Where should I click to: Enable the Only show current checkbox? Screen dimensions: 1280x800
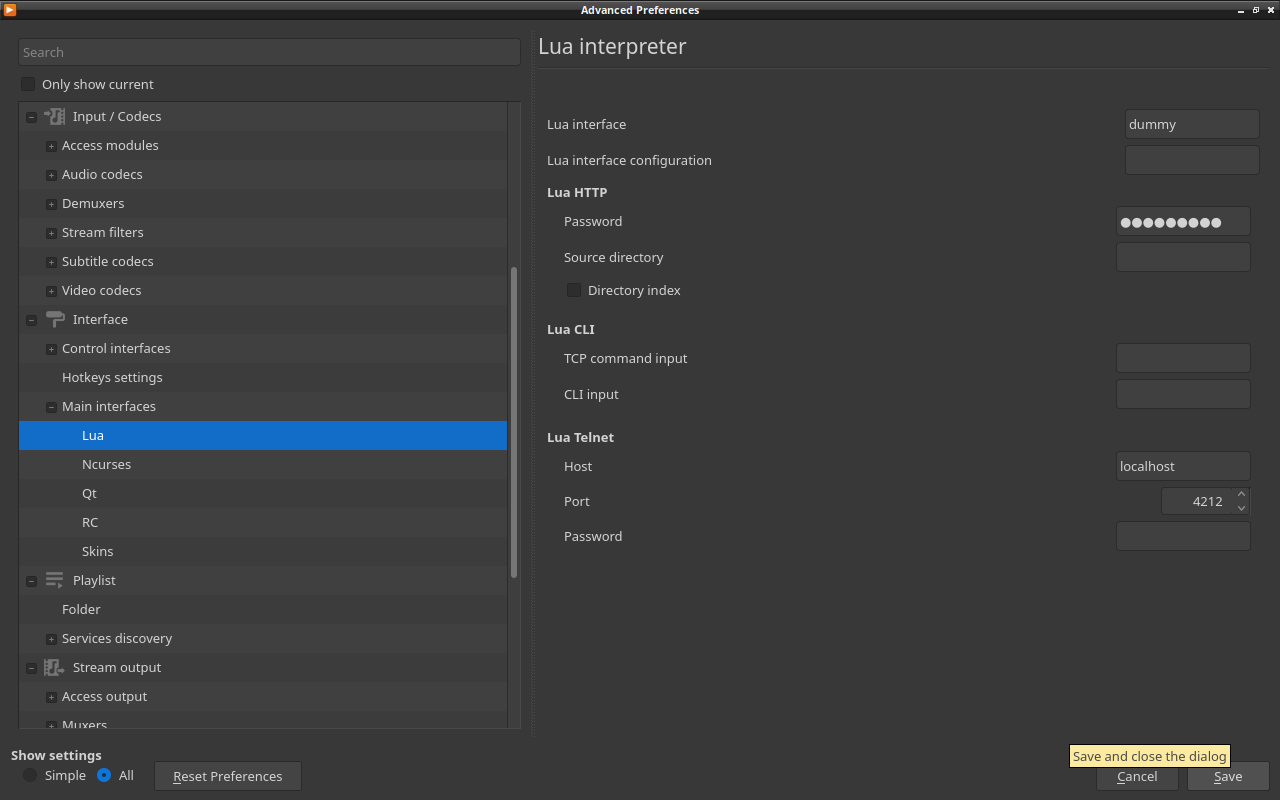(x=28, y=84)
